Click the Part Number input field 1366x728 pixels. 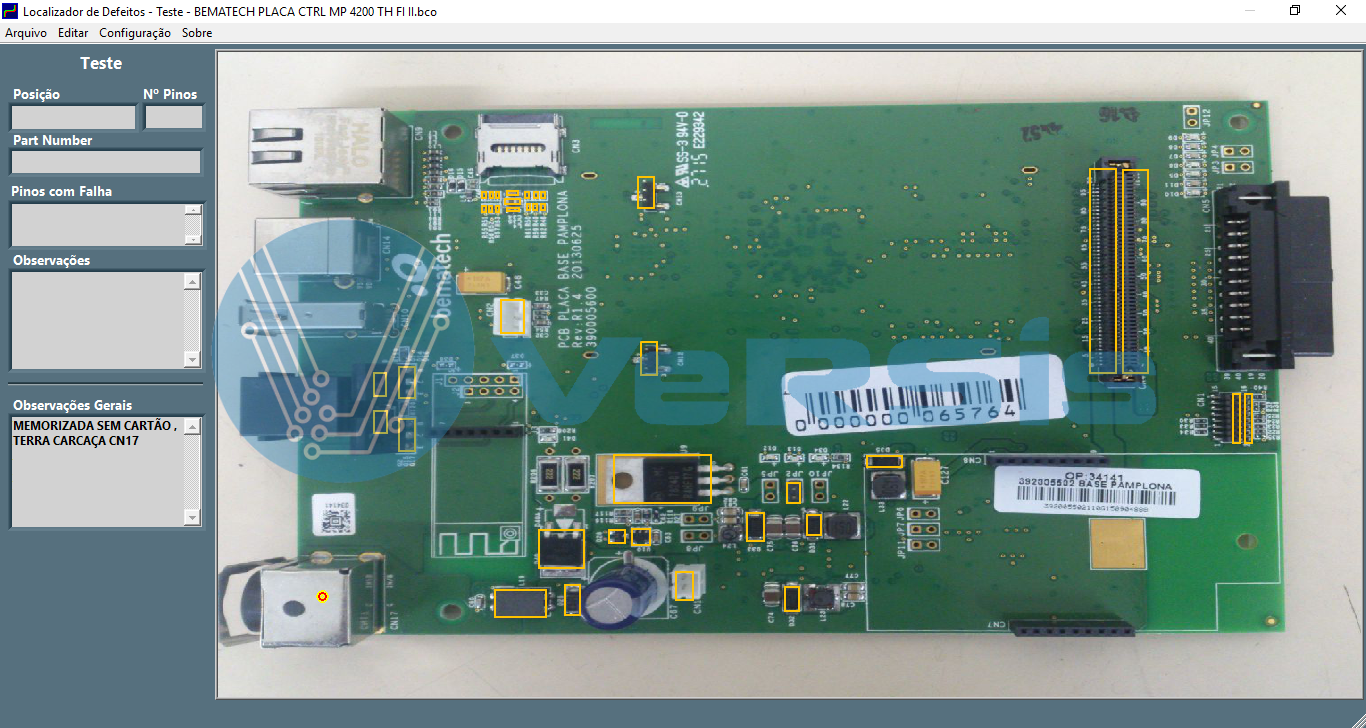(106, 162)
